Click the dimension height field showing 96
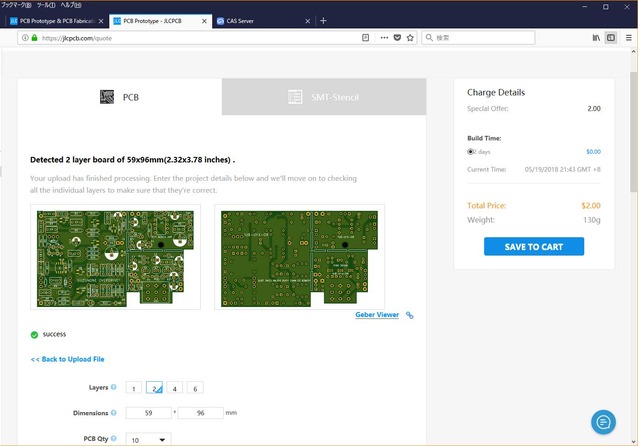 tap(201, 413)
